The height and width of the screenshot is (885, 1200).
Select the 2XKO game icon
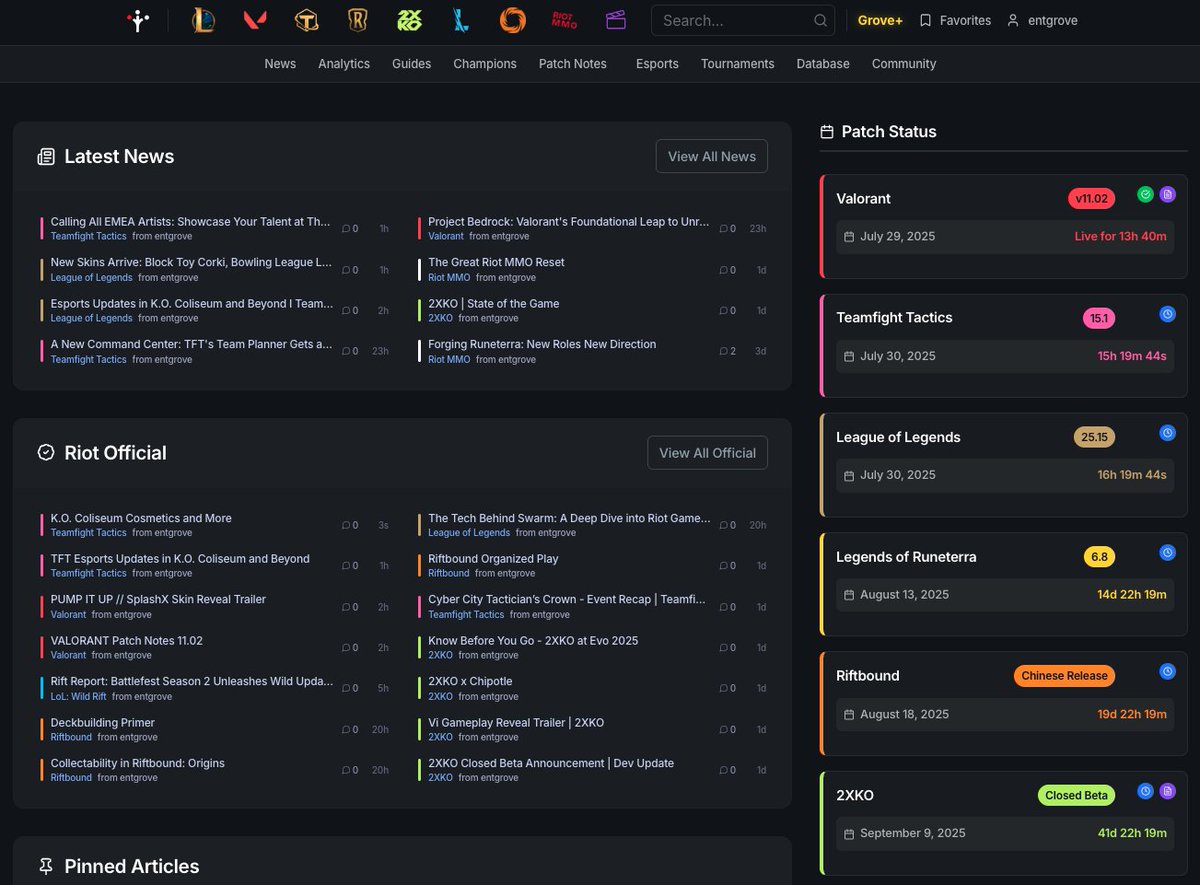(x=409, y=20)
